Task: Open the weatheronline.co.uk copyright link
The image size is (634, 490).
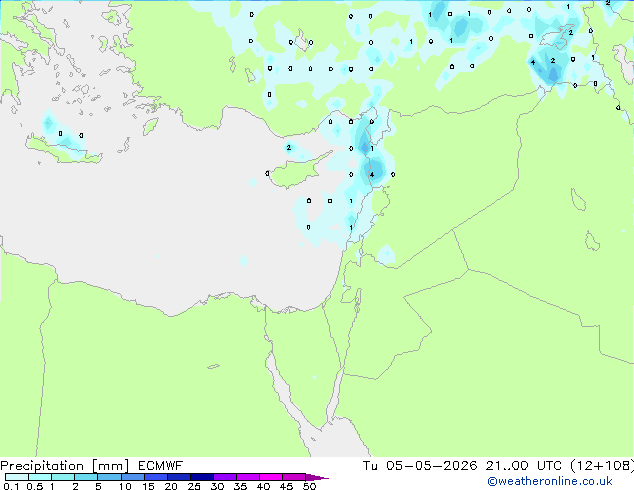Action: pyautogui.click(x=550, y=481)
